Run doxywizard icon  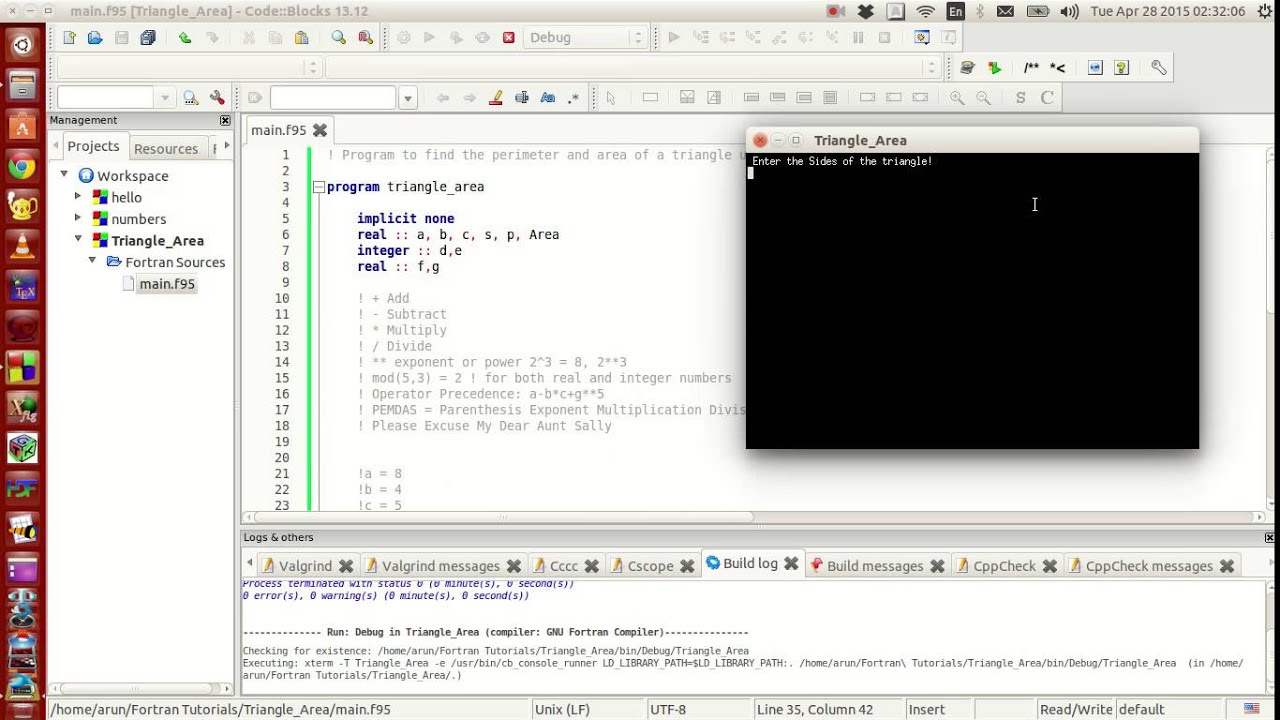pyautogui.click(x=967, y=68)
